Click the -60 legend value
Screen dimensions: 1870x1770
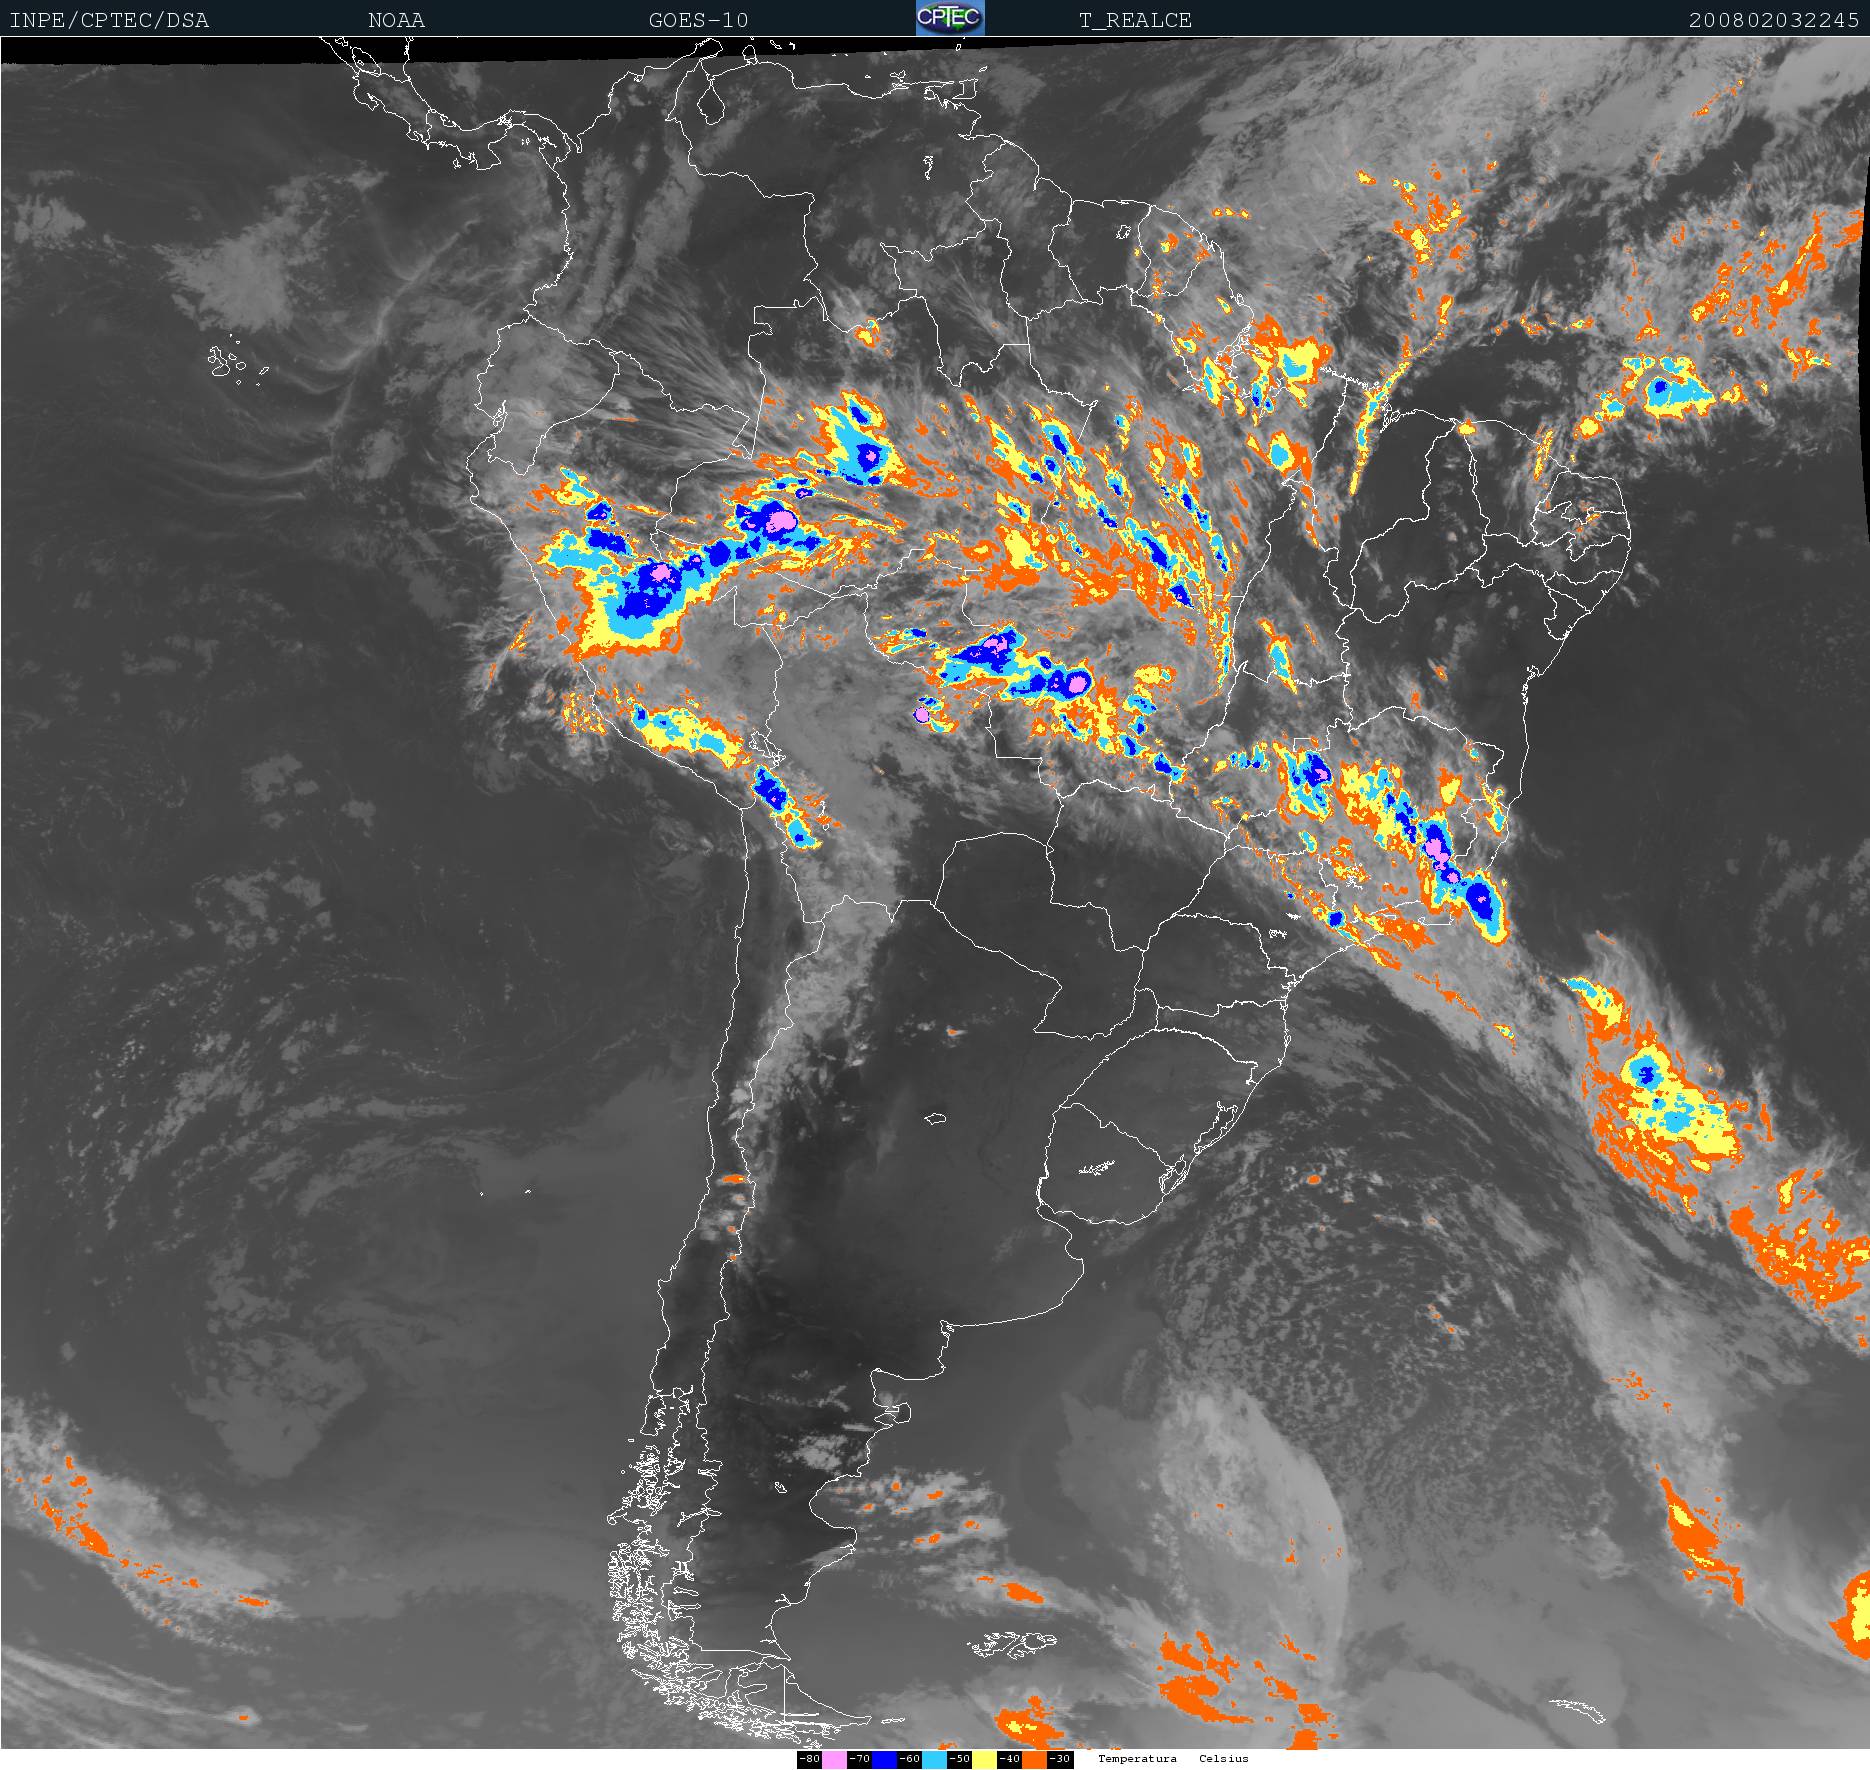tap(909, 1758)
